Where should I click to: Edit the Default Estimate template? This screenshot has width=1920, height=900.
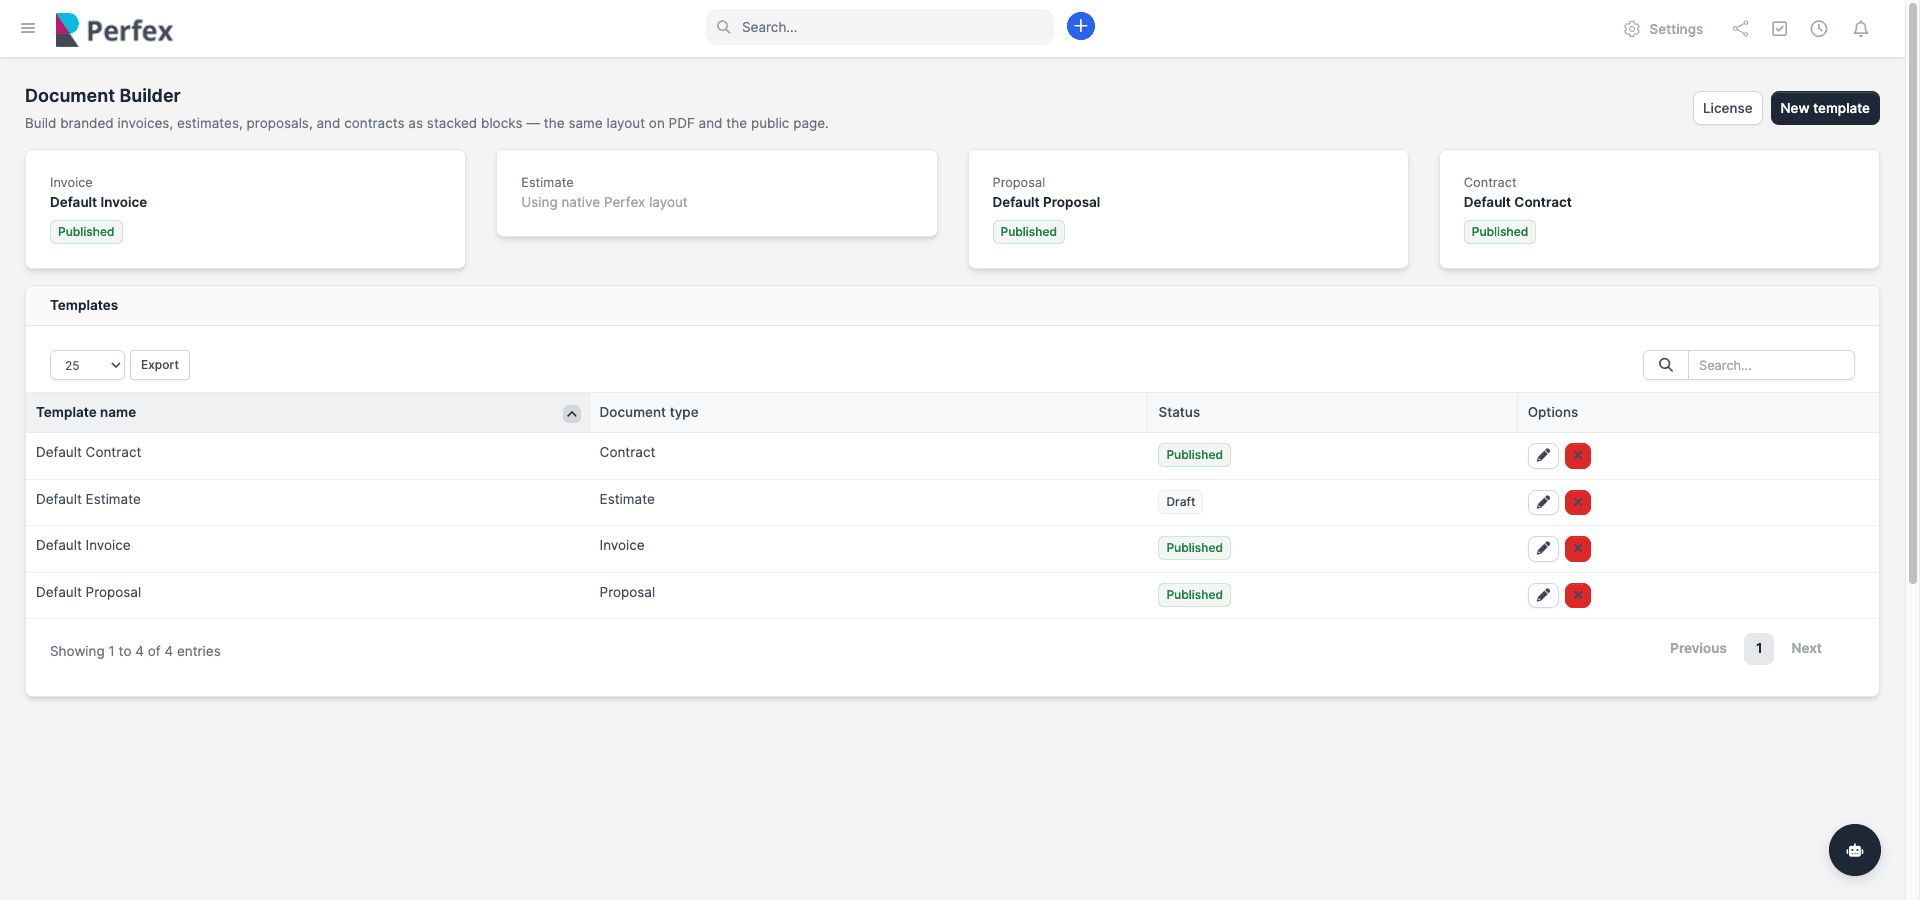(x=1543, y=502)
